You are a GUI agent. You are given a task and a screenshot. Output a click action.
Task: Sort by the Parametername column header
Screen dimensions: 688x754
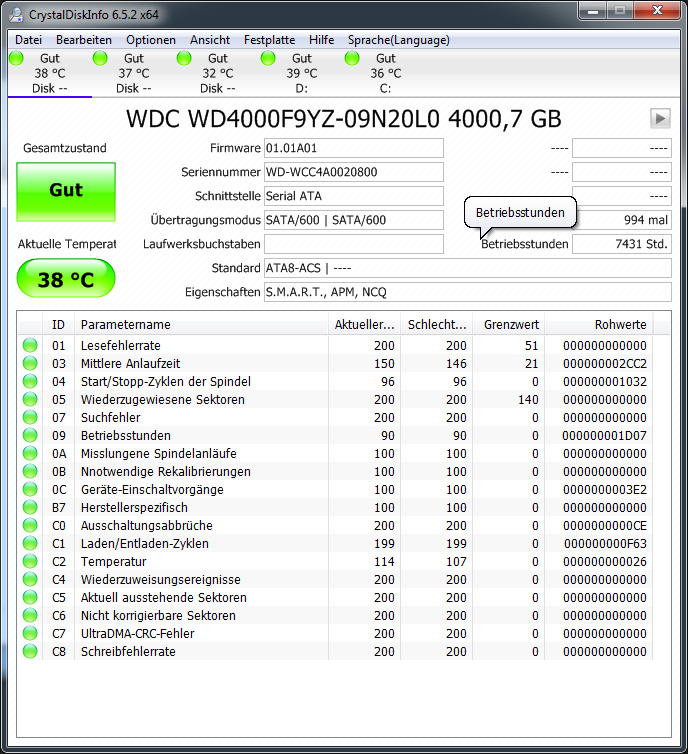tap(201, 325)
